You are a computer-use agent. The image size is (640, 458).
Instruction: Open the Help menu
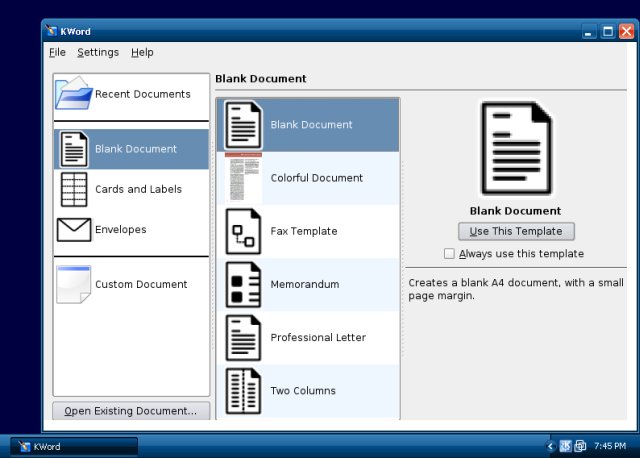point(142,52)
